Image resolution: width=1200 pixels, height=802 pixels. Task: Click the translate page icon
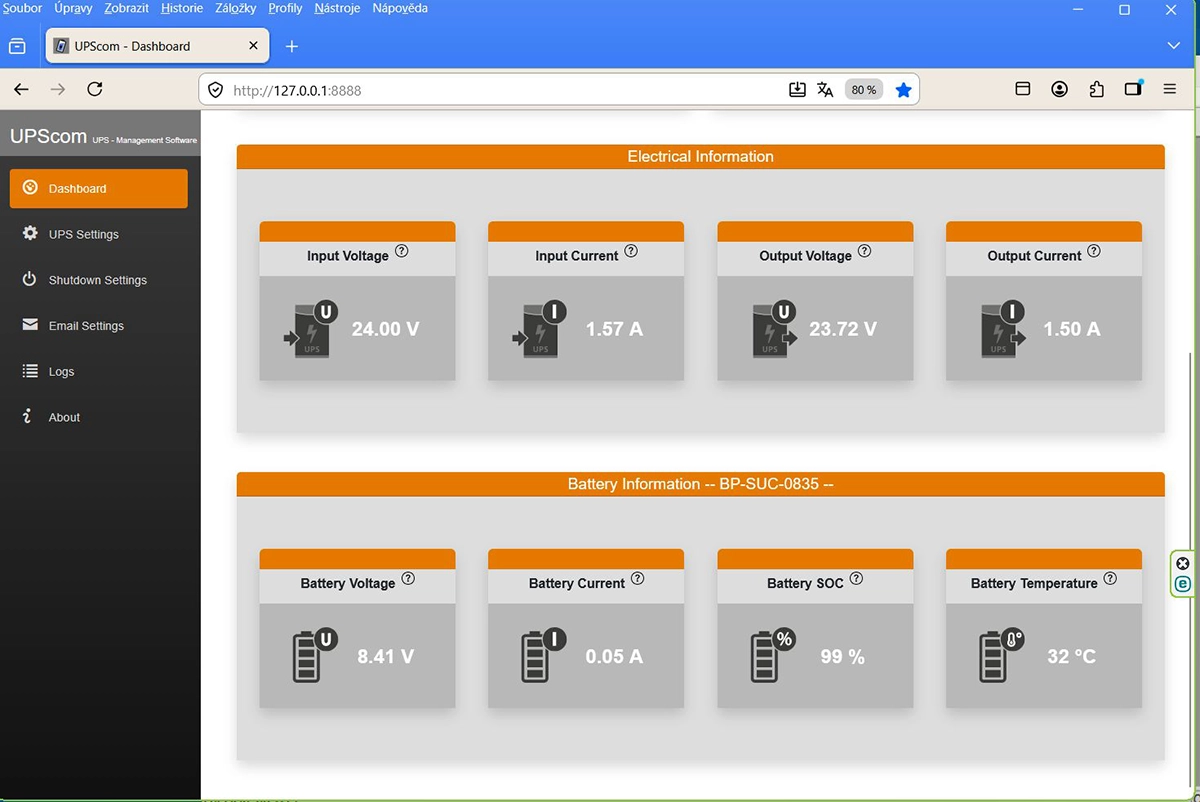pos(825,90)
